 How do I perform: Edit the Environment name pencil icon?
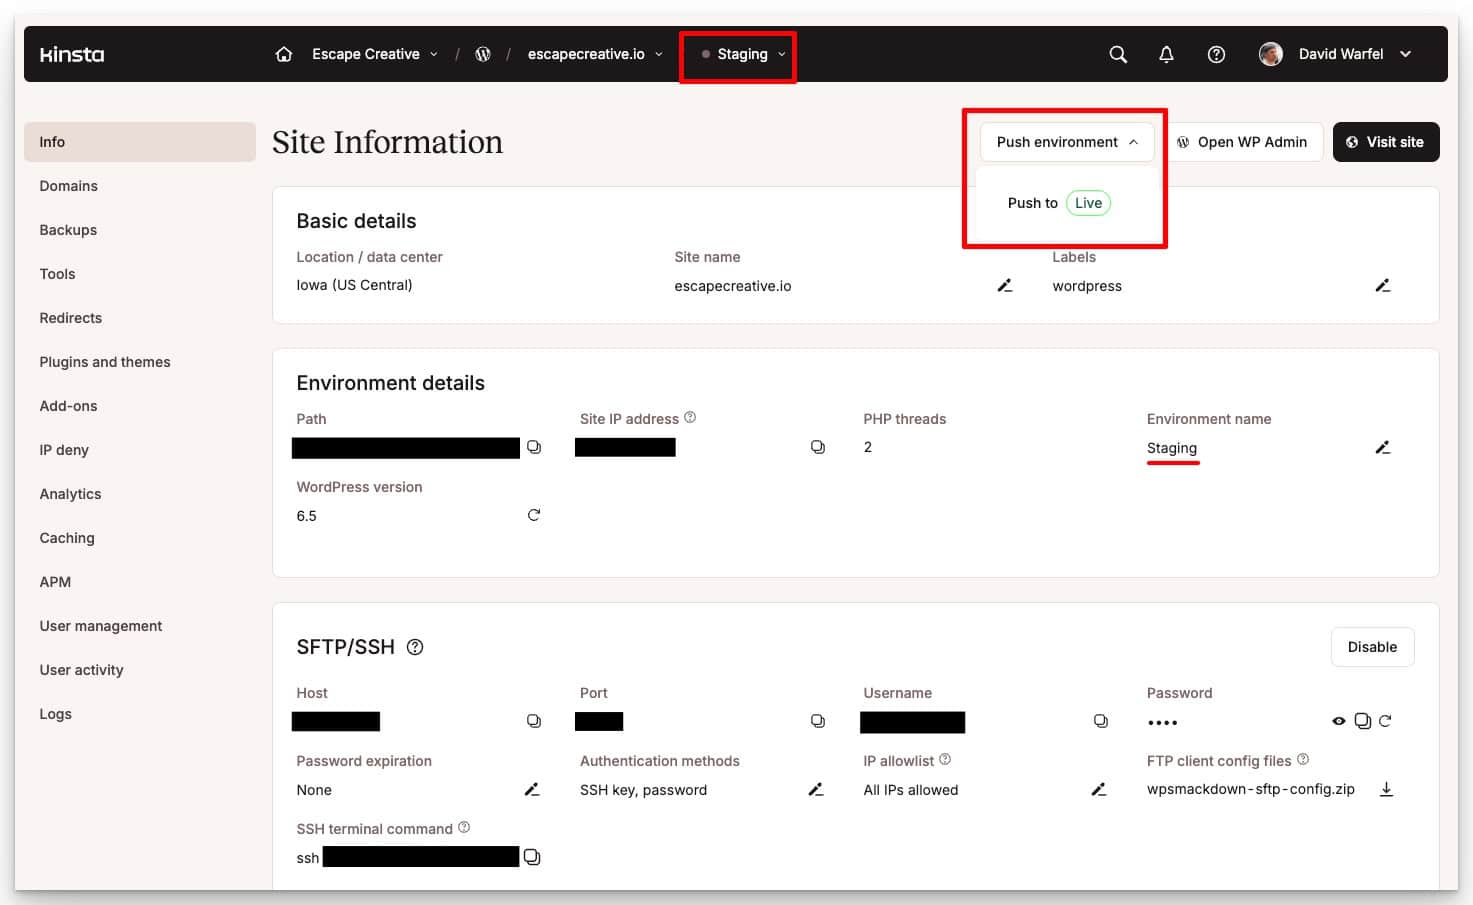coord(1383,447)
